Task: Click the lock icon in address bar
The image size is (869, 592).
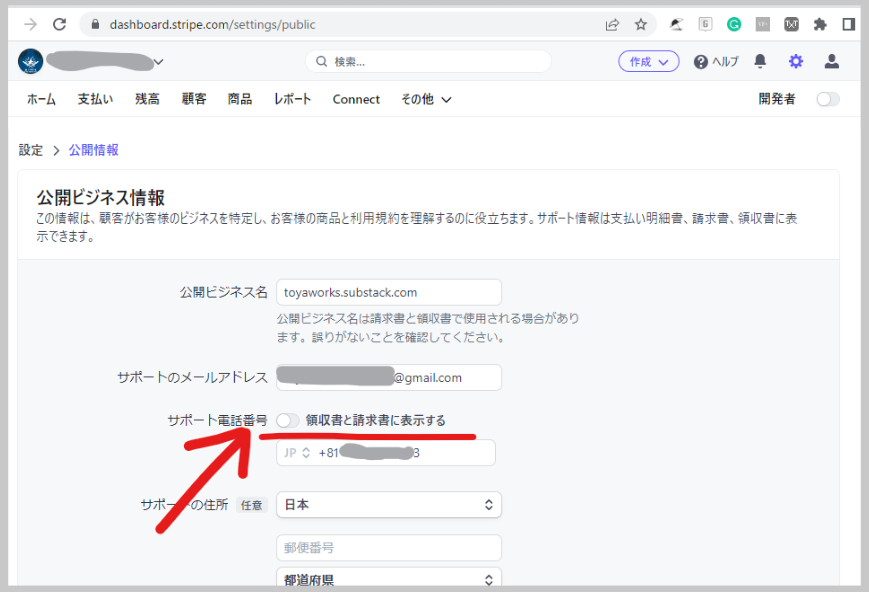Action: 95,24
